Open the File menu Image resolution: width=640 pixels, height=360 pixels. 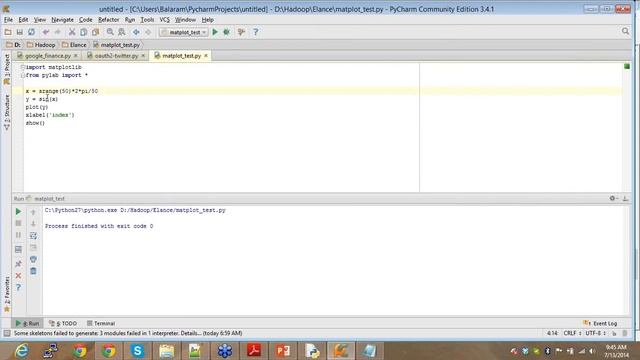point(8,20)
